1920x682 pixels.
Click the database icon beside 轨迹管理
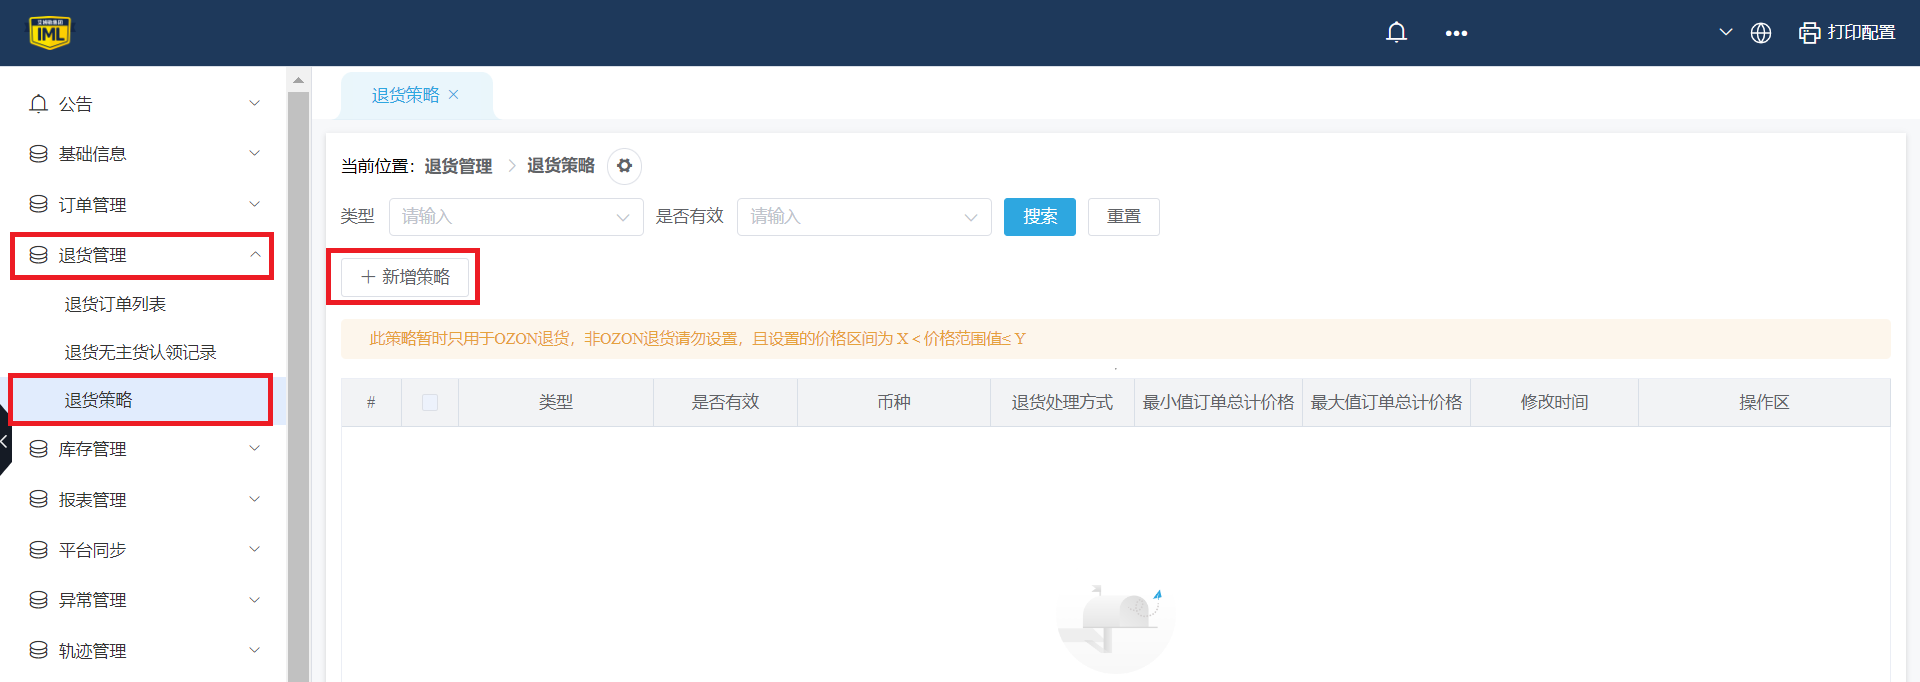coord(39,650)
